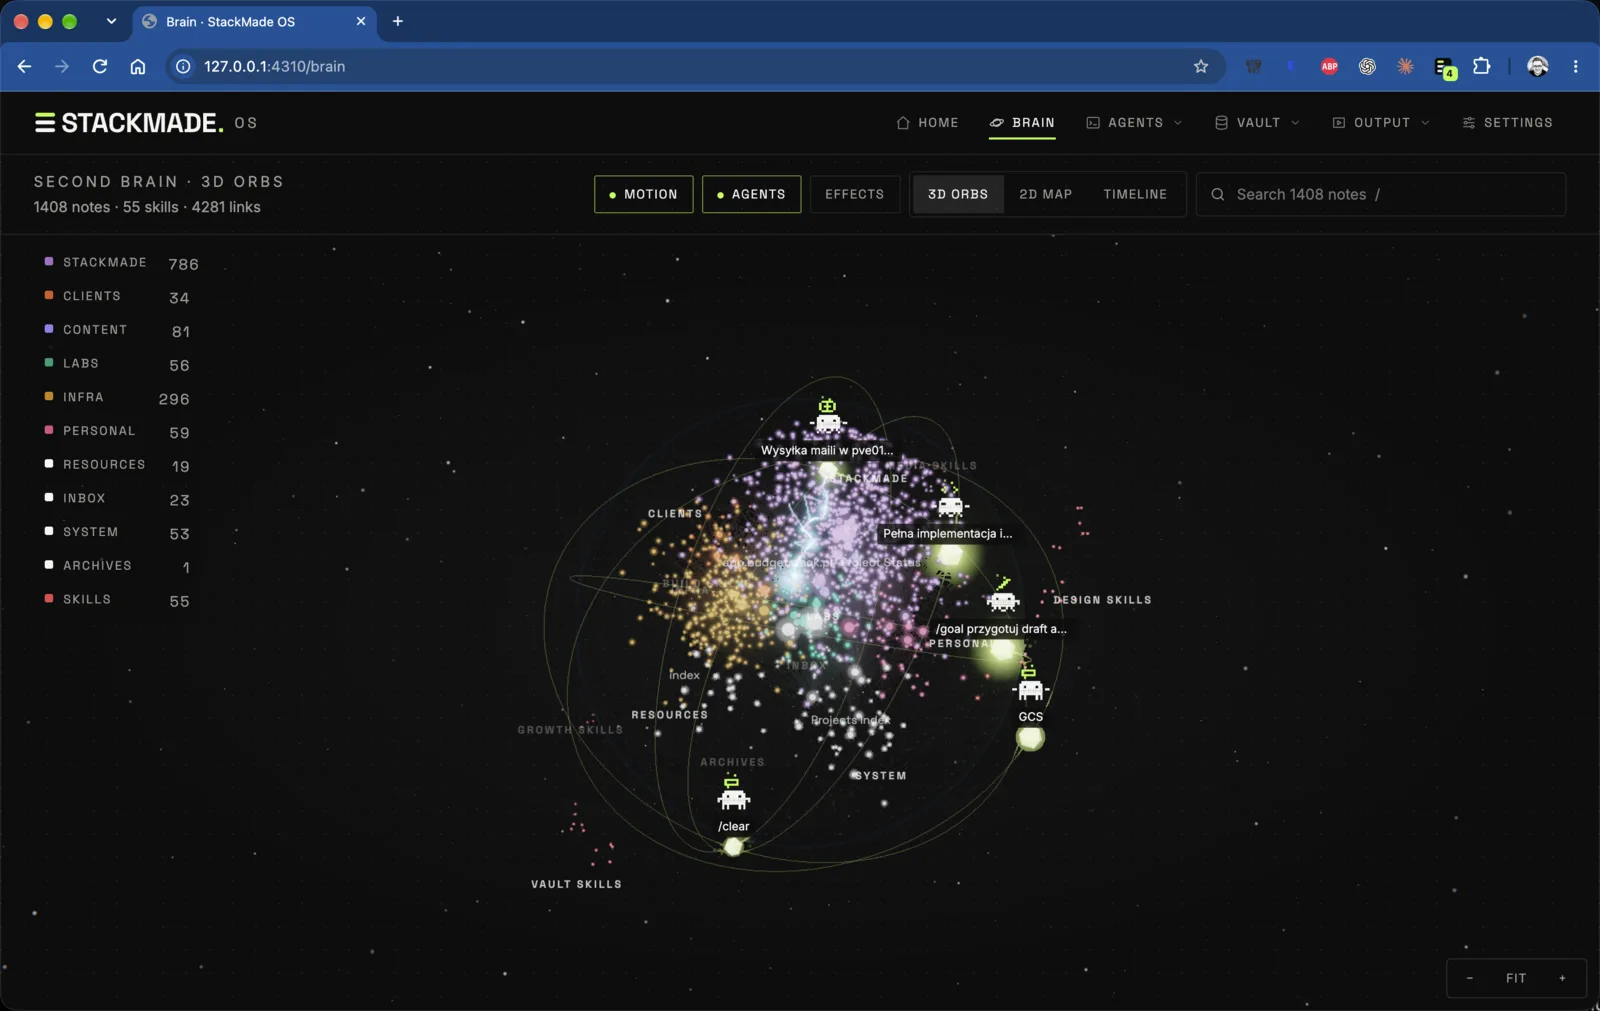This screenshot has width=1600, height=1011.
Task: Click the /clear robot agent icon
Action: (733, 794)
